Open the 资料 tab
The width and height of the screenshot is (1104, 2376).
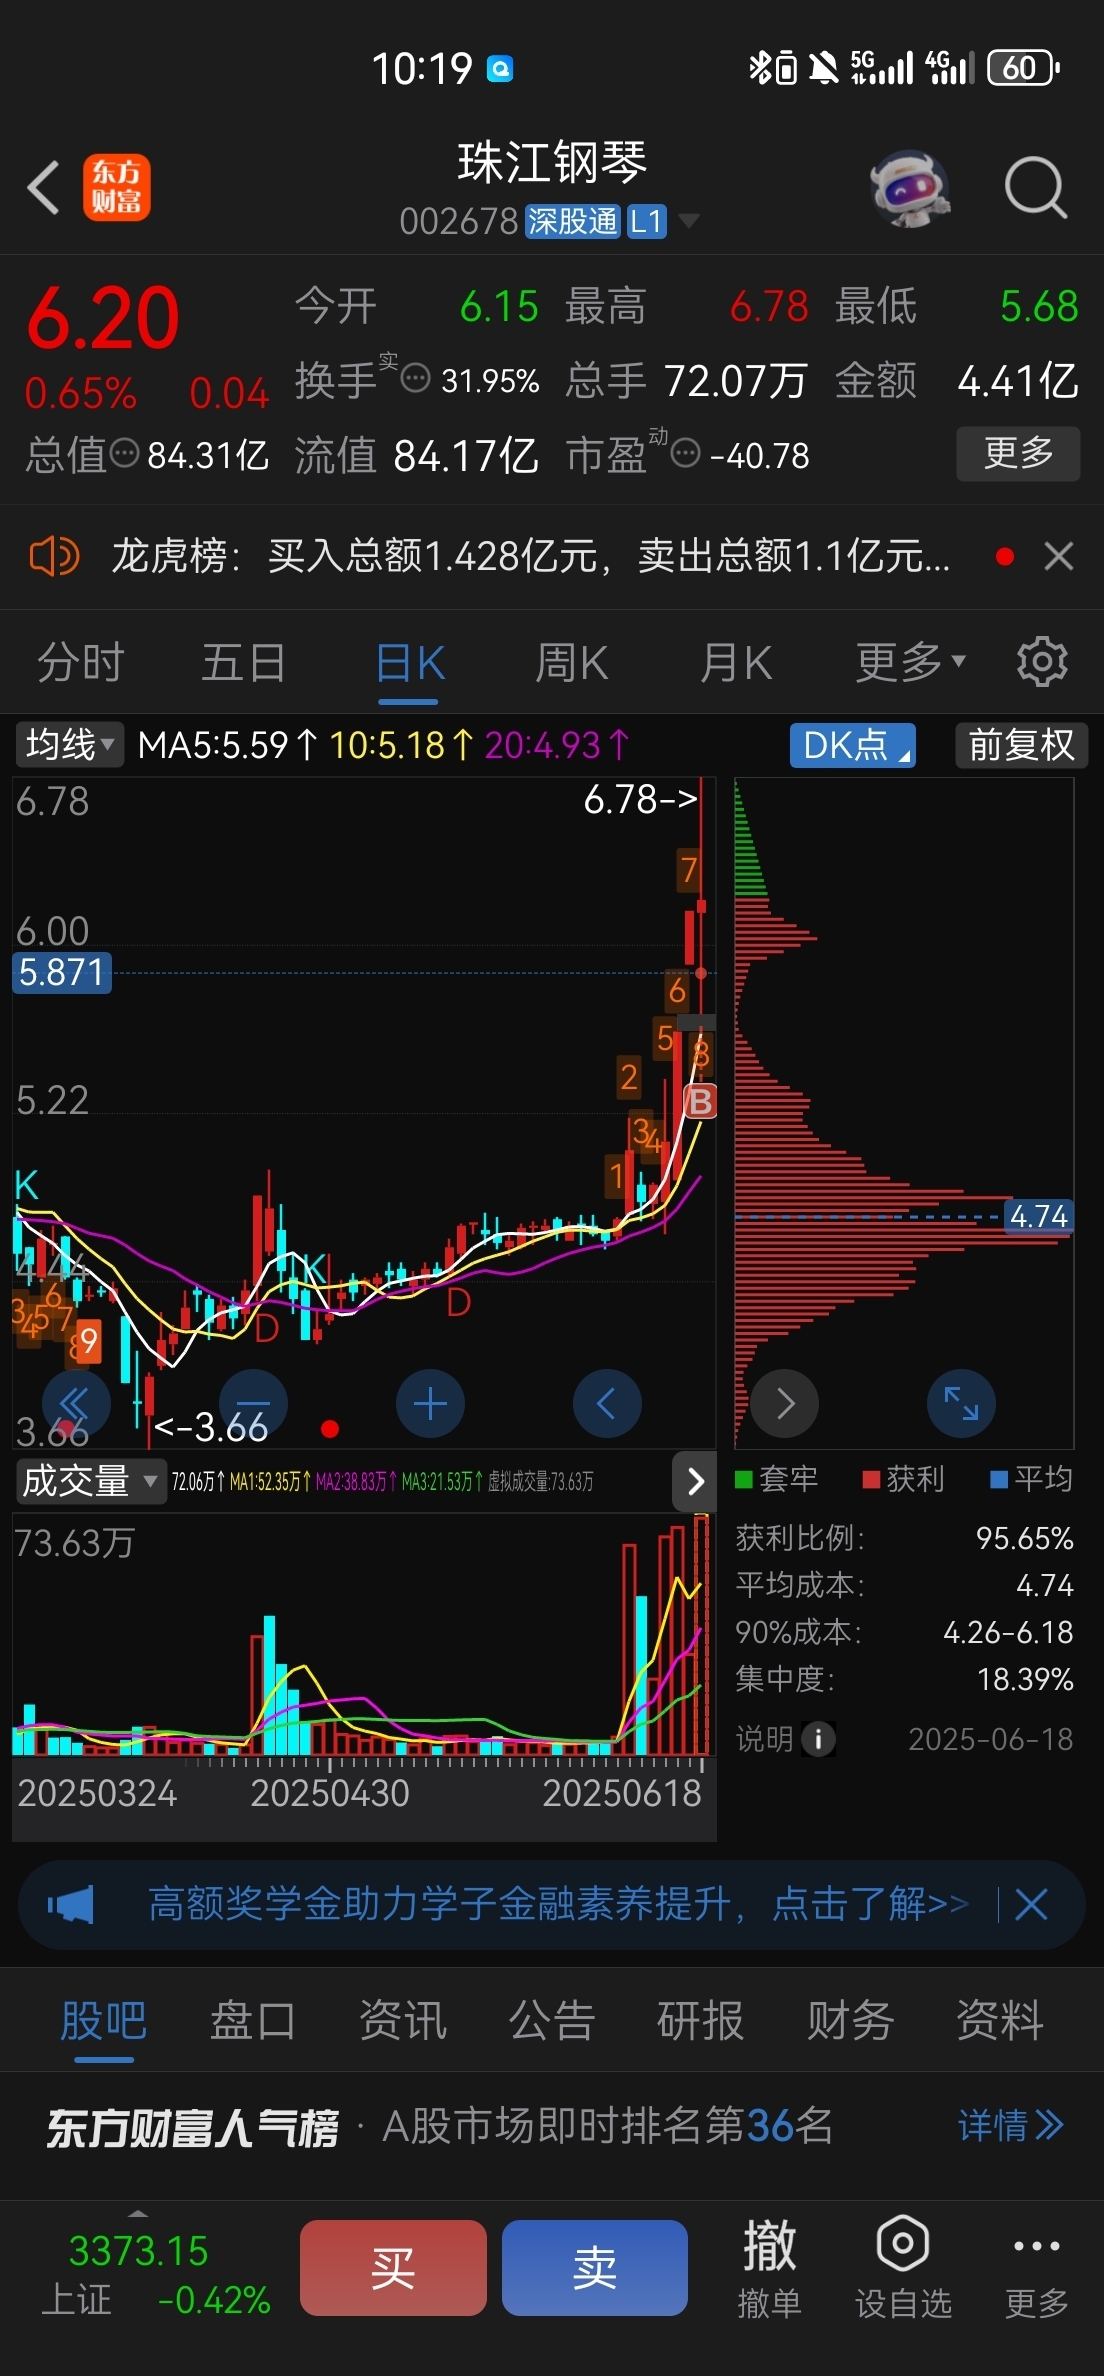point(999,2020)
